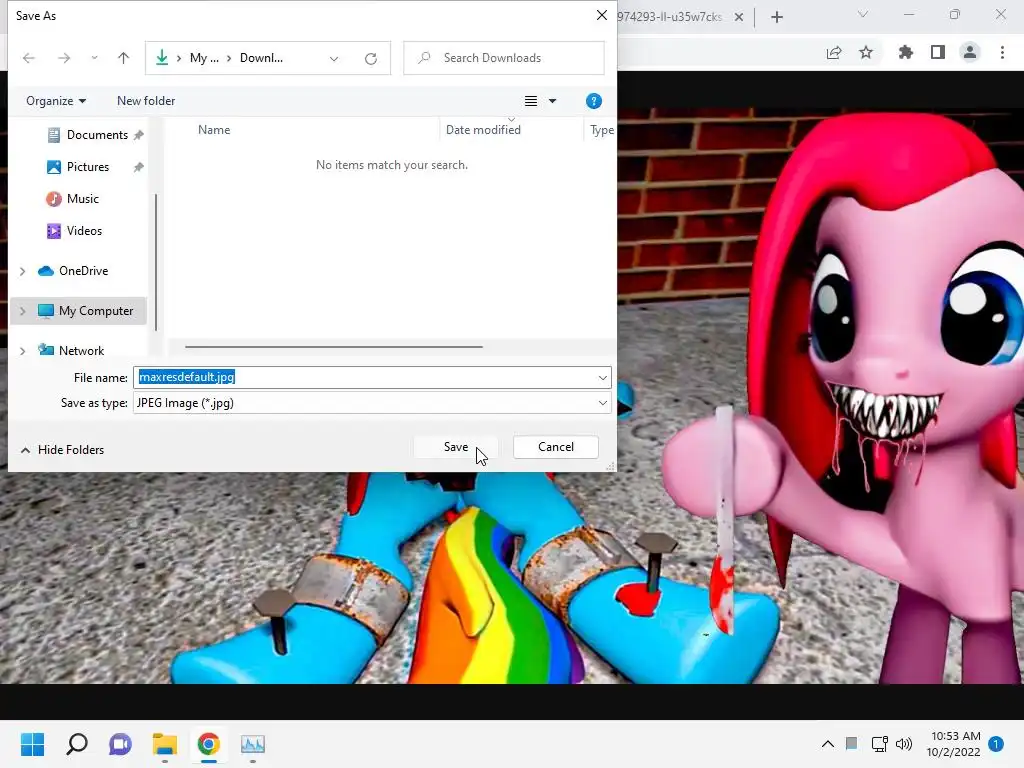Image resolution: width=1024 pixels, height=768 pixels.
Task: Select the 'My ...' breadcrumb segment
Action: (204, 58)
